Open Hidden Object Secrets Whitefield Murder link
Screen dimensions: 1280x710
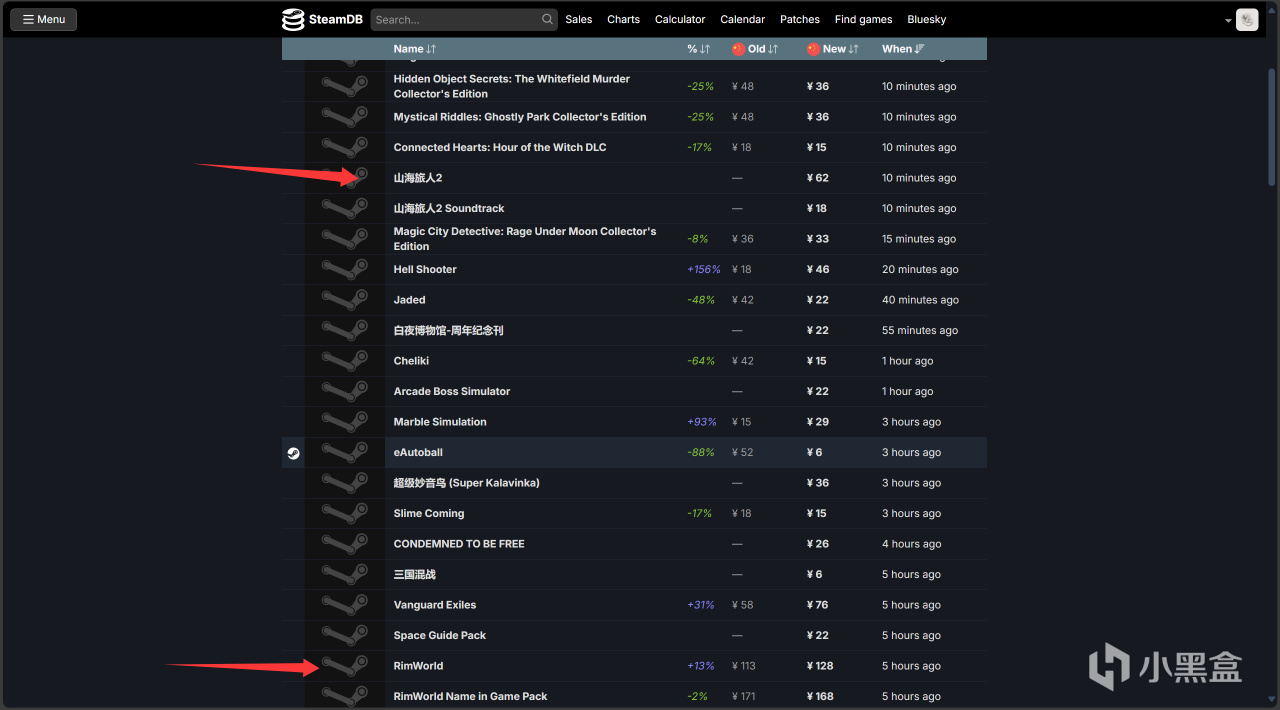(512, 86)
